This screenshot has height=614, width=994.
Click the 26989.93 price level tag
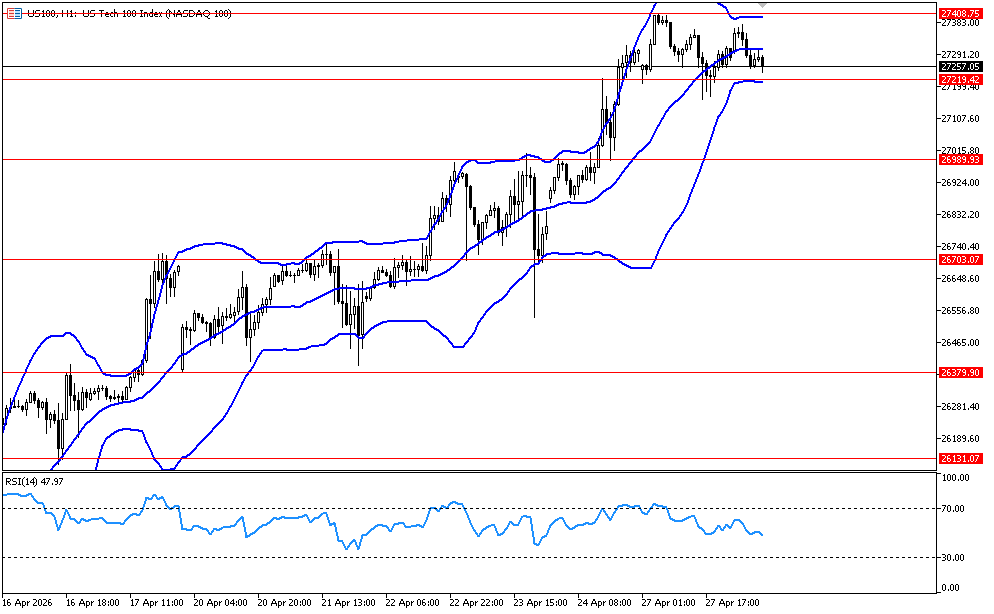(960, 159)
